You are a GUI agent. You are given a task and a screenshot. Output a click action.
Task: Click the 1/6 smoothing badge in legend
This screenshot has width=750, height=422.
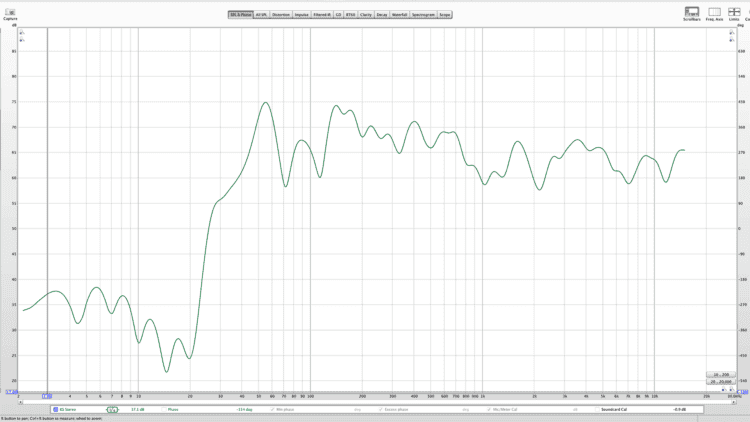pyautogui.click(x=112, y=410)
